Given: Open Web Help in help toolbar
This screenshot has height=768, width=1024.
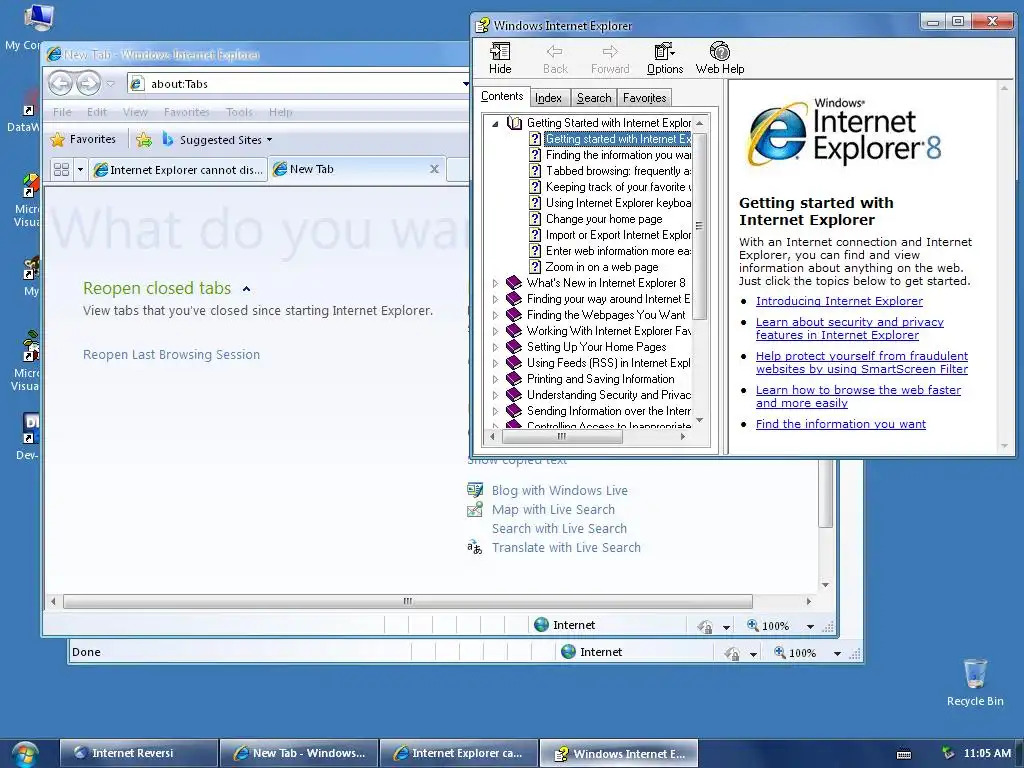Looking at the screenshot, I should click(720, 58).
